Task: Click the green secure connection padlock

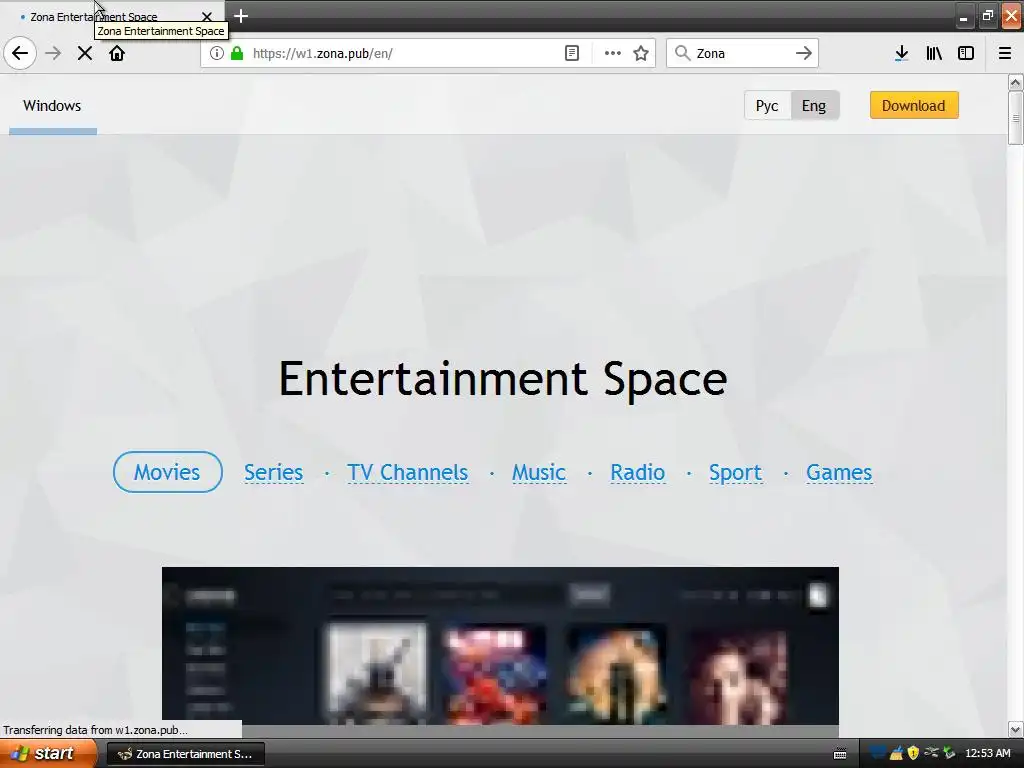Action: click(x=237, y=53)
